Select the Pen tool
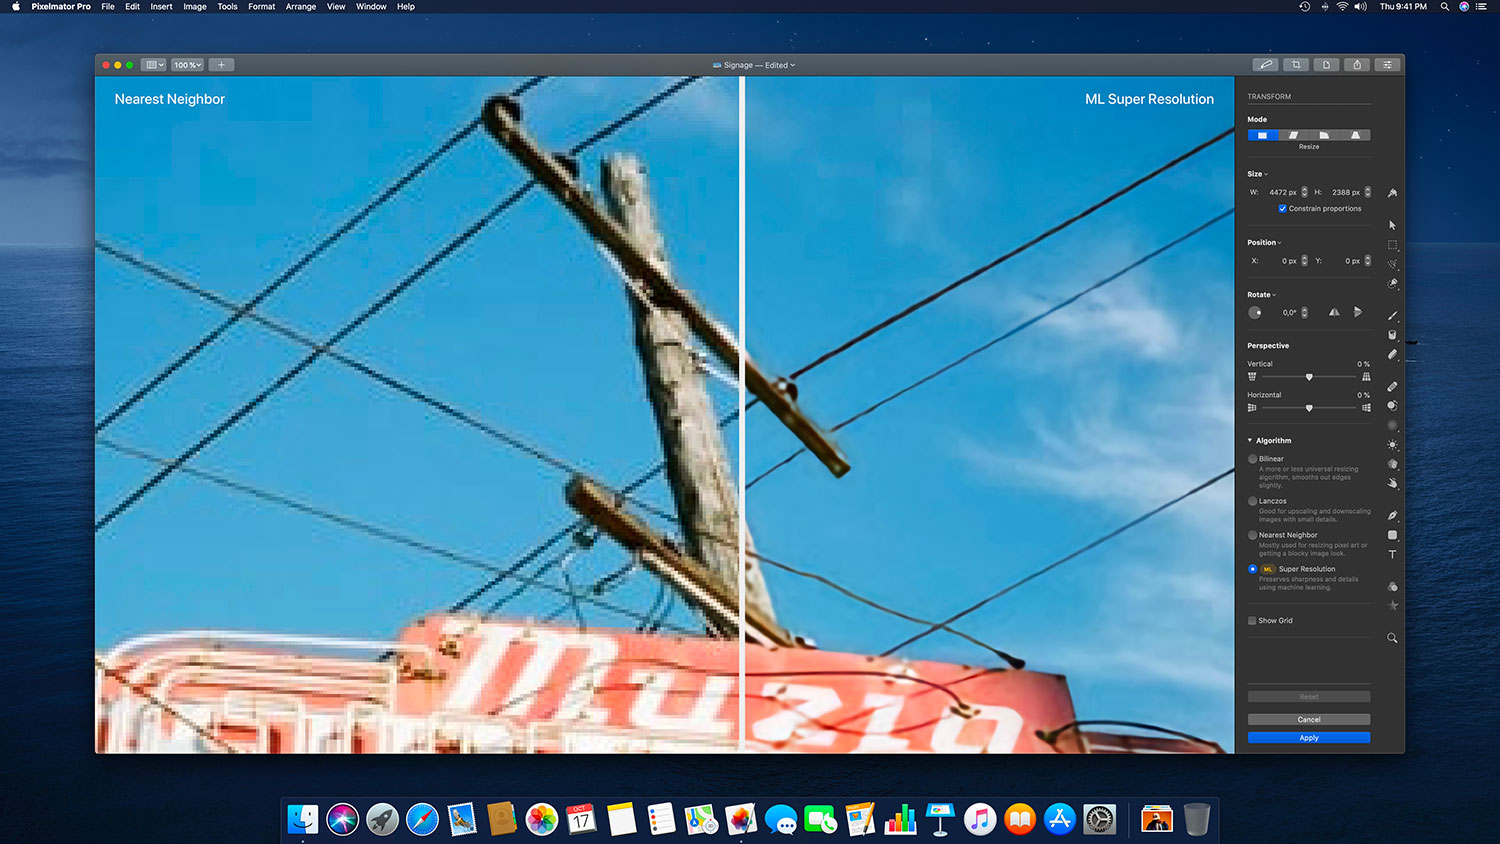The width and height of the screenshot is (1500, 844). (1392, 515)
